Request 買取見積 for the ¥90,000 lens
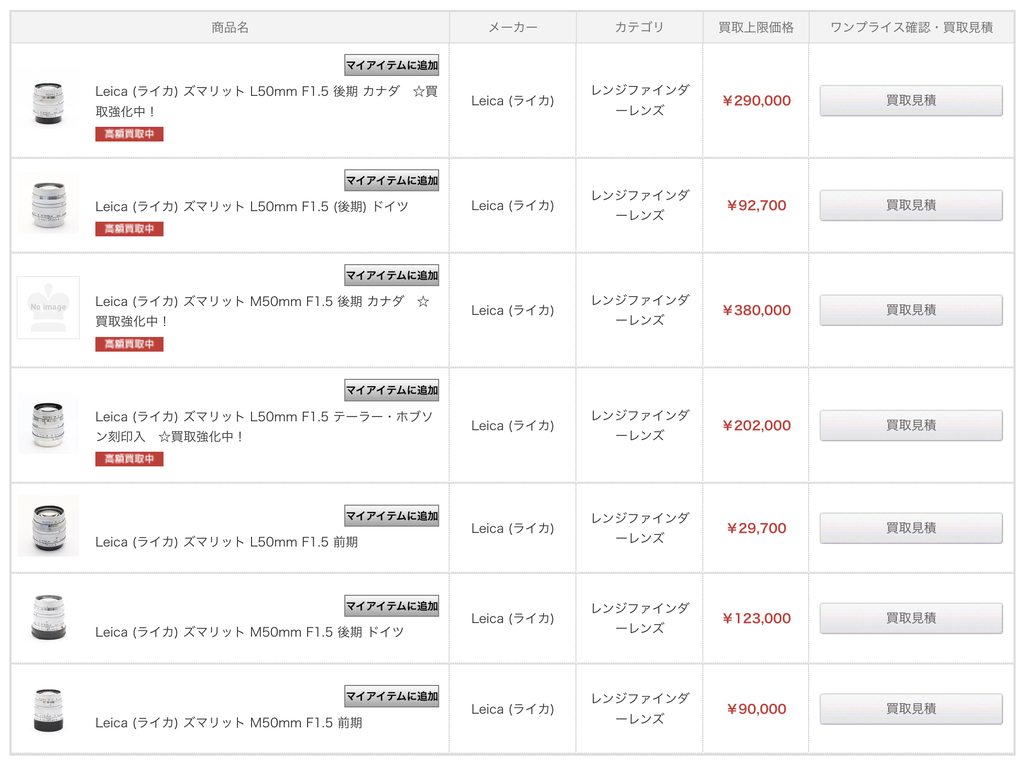1024x763 pixels. (911, 709)
